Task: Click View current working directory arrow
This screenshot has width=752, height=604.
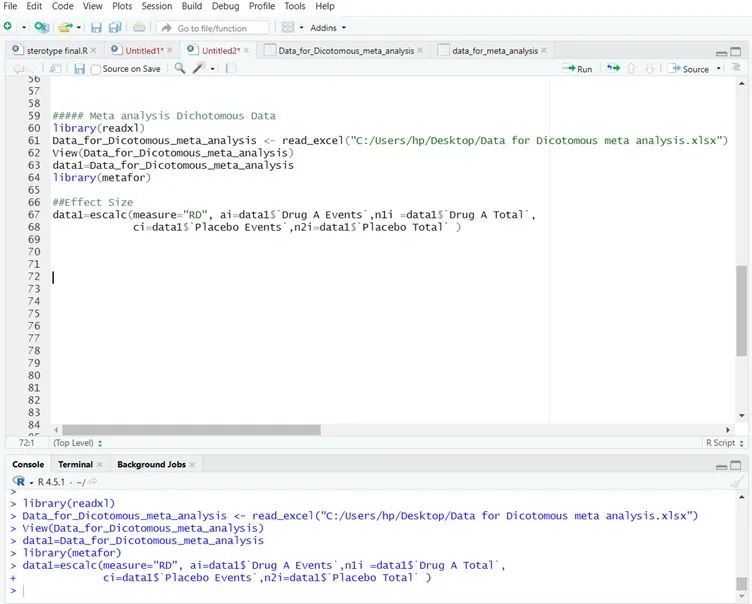Action: tap(93, 481)
